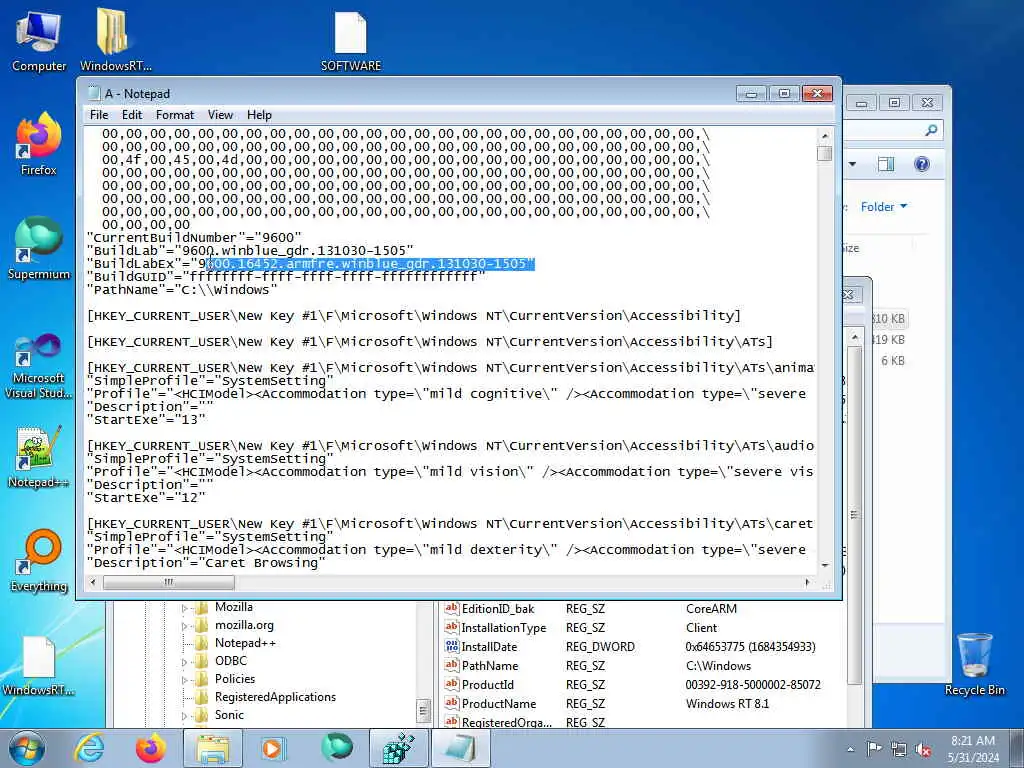Select the Recycle Bin icon
Image resolution: width=1024 pixels, height=768 pixels.
pyautogui.click(x=974, y=665)
